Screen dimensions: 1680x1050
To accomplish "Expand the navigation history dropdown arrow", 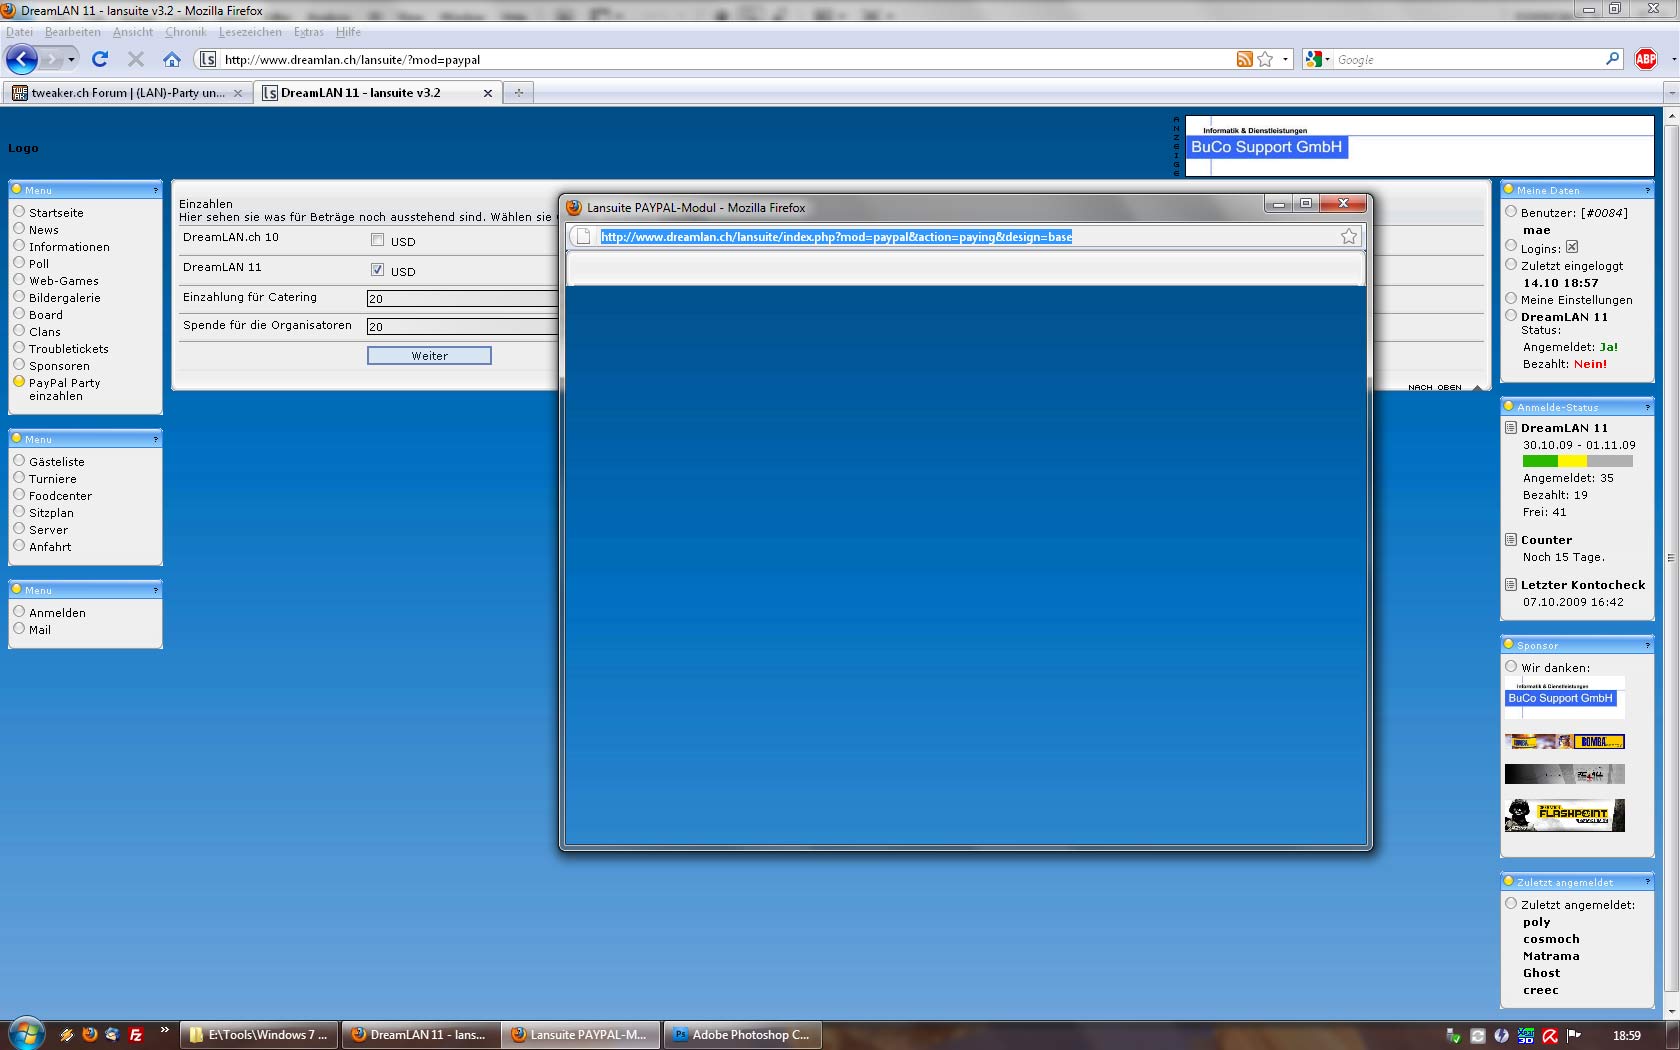I will tap(71, 60).
